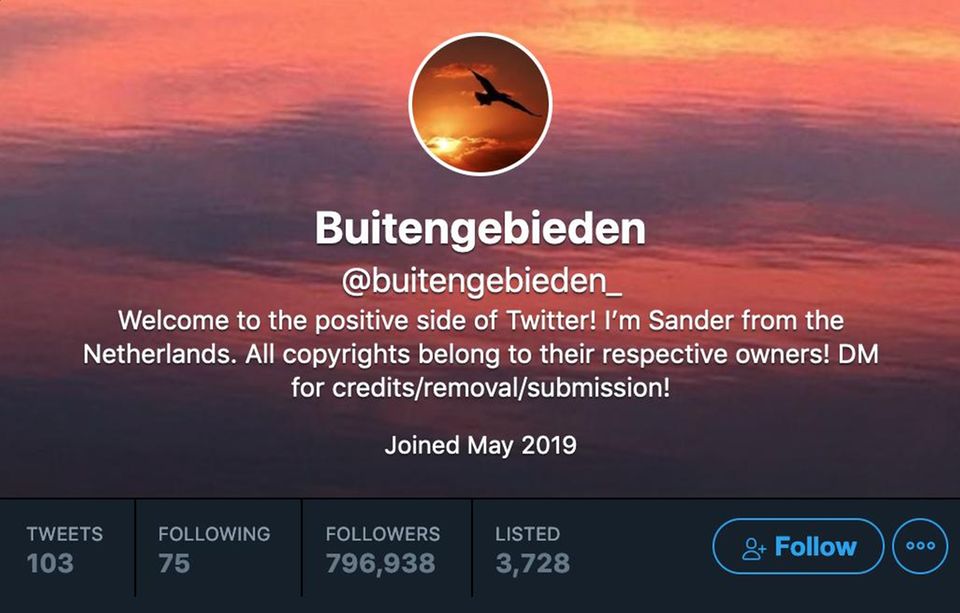
Task: Click the Follow button text
Action: pyautogui.click(x=815, y=547)
